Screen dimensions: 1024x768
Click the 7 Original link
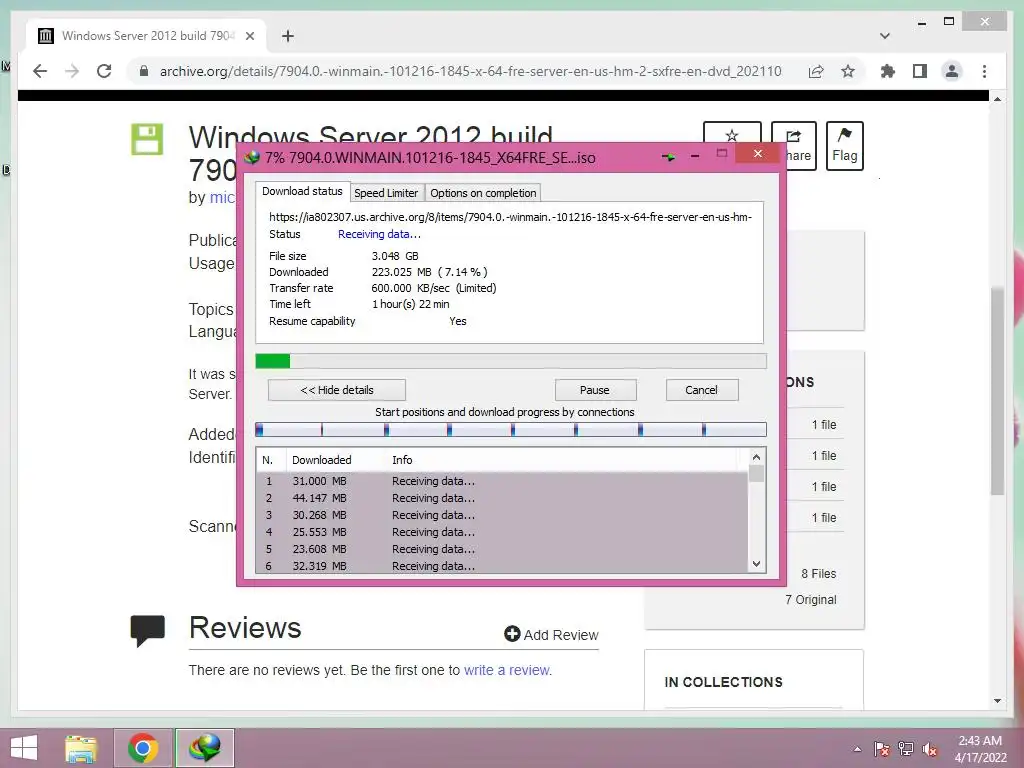(x=810, y=600)
